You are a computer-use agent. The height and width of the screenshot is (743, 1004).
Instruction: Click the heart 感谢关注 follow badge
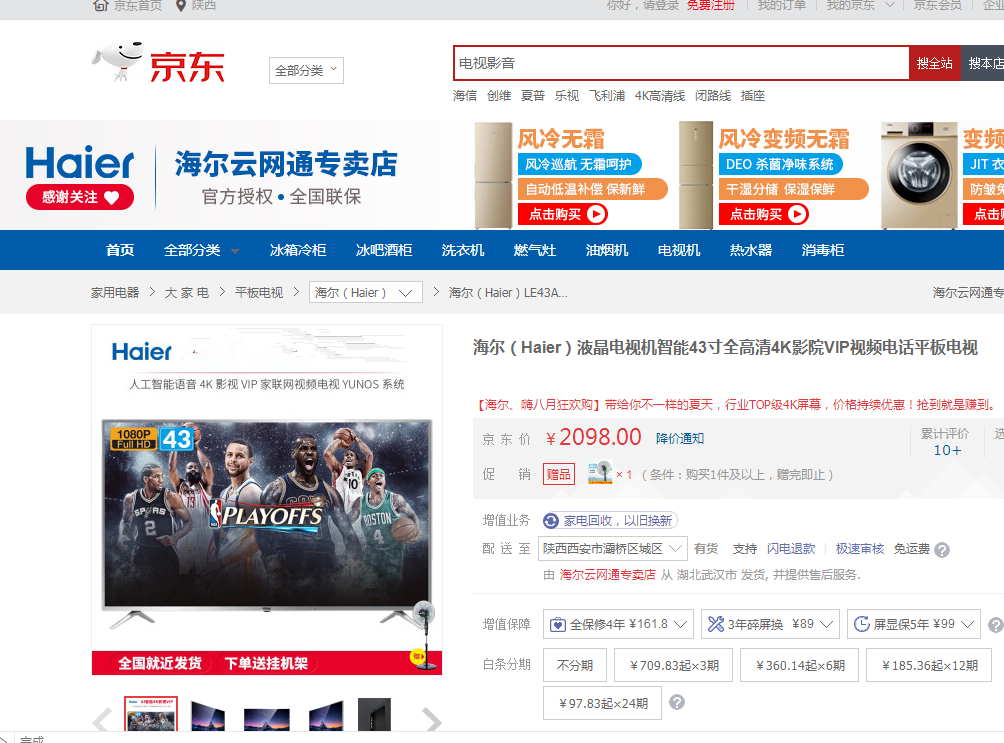click(80, 197)
